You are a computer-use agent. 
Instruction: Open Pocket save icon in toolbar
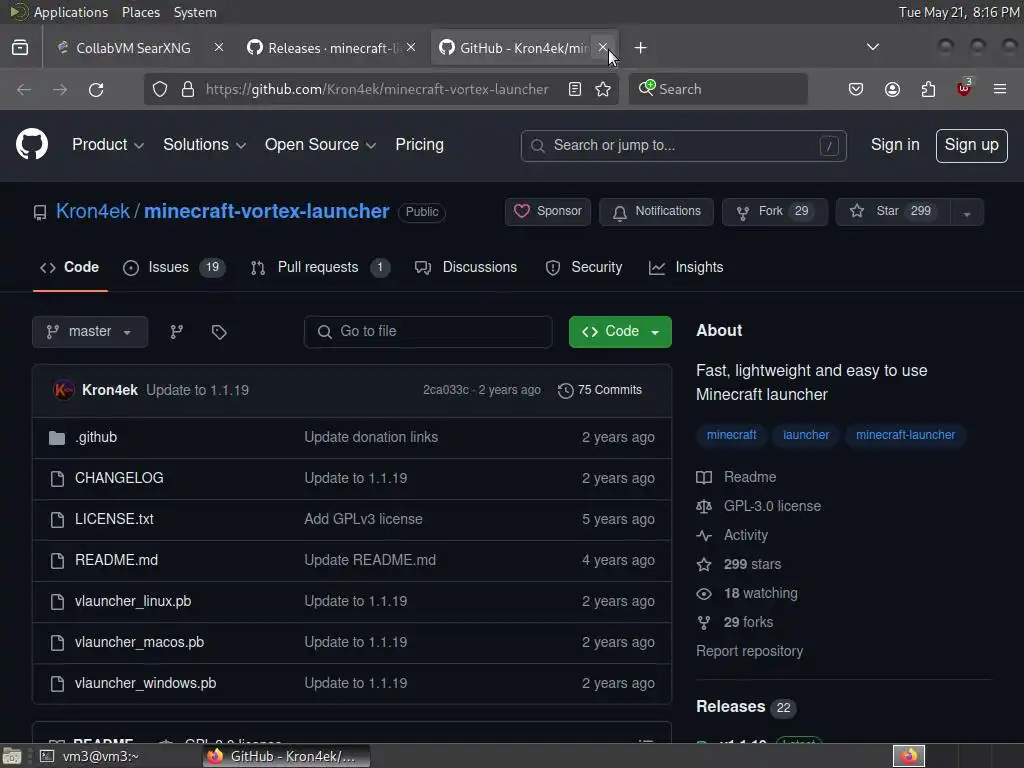click(856, 89)
